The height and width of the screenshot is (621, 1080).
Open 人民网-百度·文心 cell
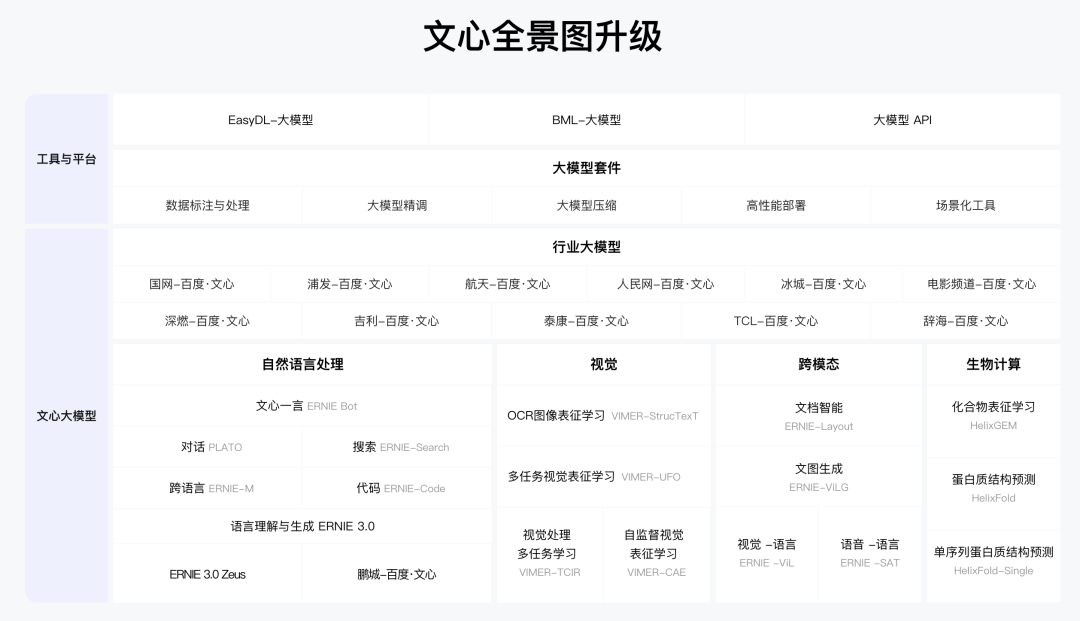click(x=665, y=284)
